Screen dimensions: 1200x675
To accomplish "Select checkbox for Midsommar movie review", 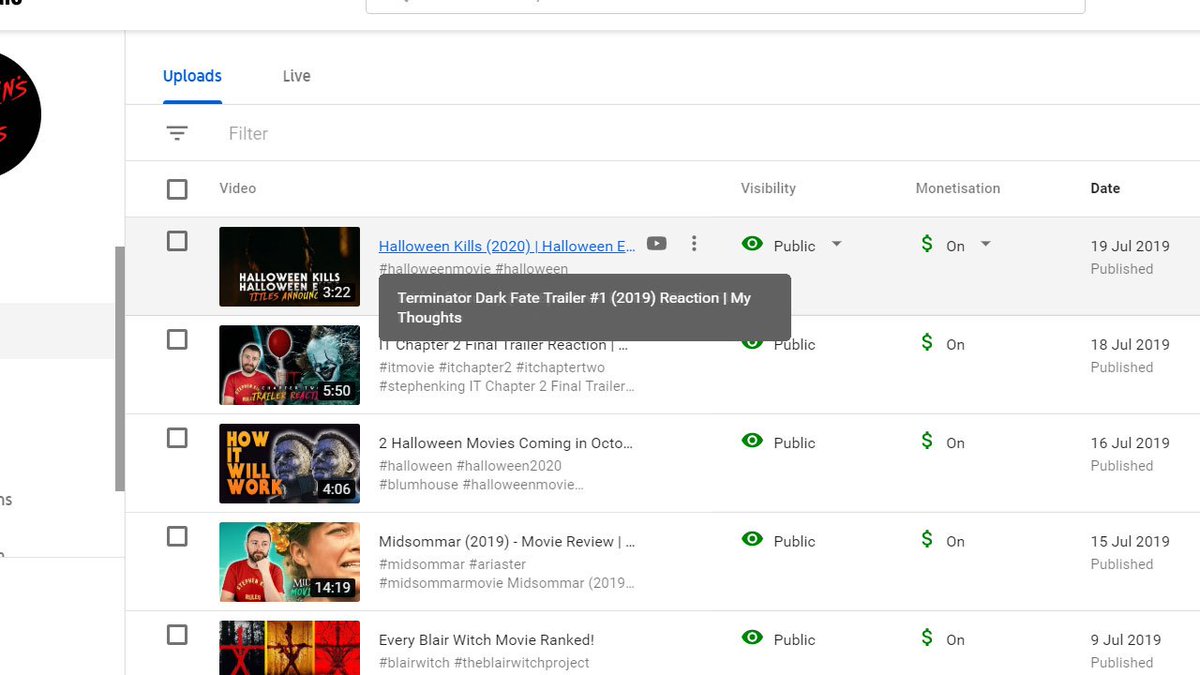I will point(177,537).
